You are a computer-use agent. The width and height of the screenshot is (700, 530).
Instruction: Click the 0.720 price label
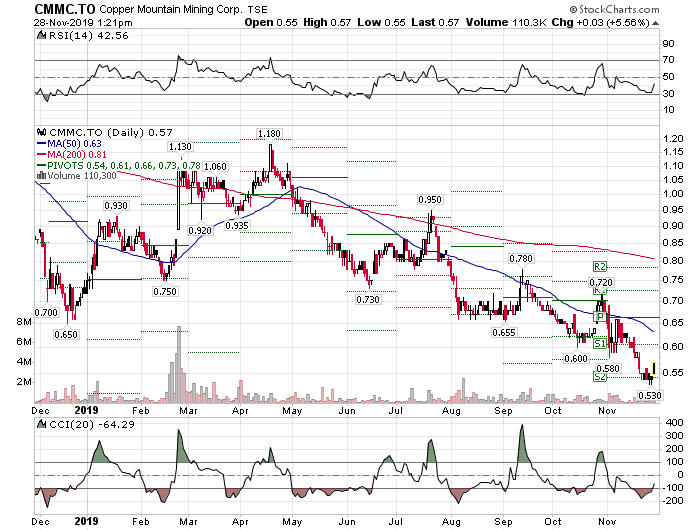[x=601, y=282]
